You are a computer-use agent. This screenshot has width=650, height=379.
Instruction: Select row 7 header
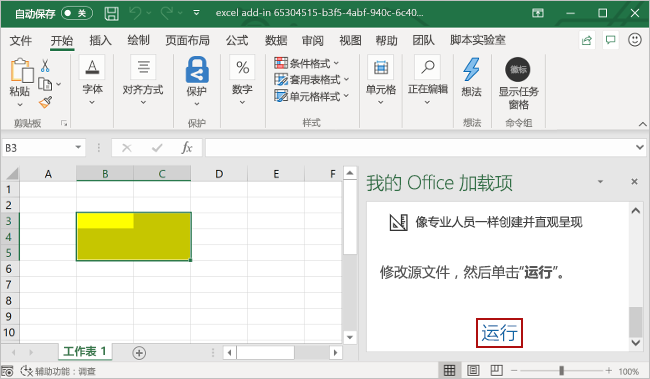[x=9, y=285]
